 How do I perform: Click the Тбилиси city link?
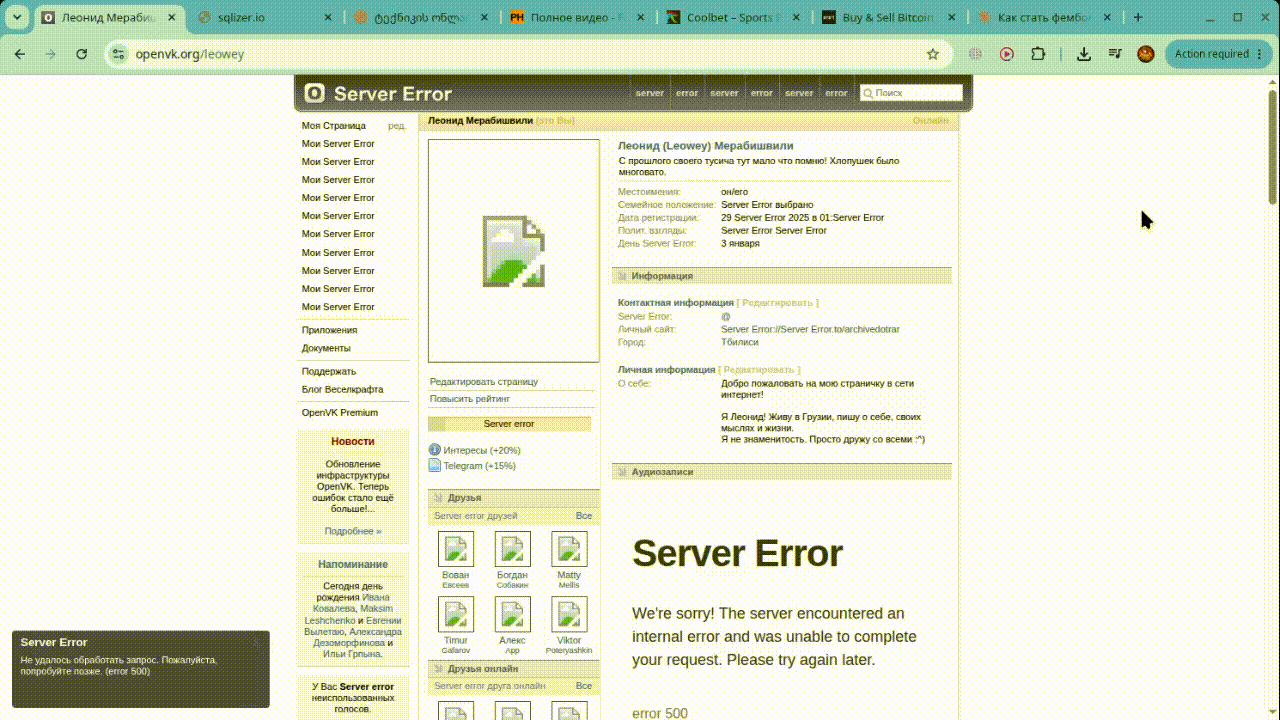pyautogui.click(x=738, y=342)
